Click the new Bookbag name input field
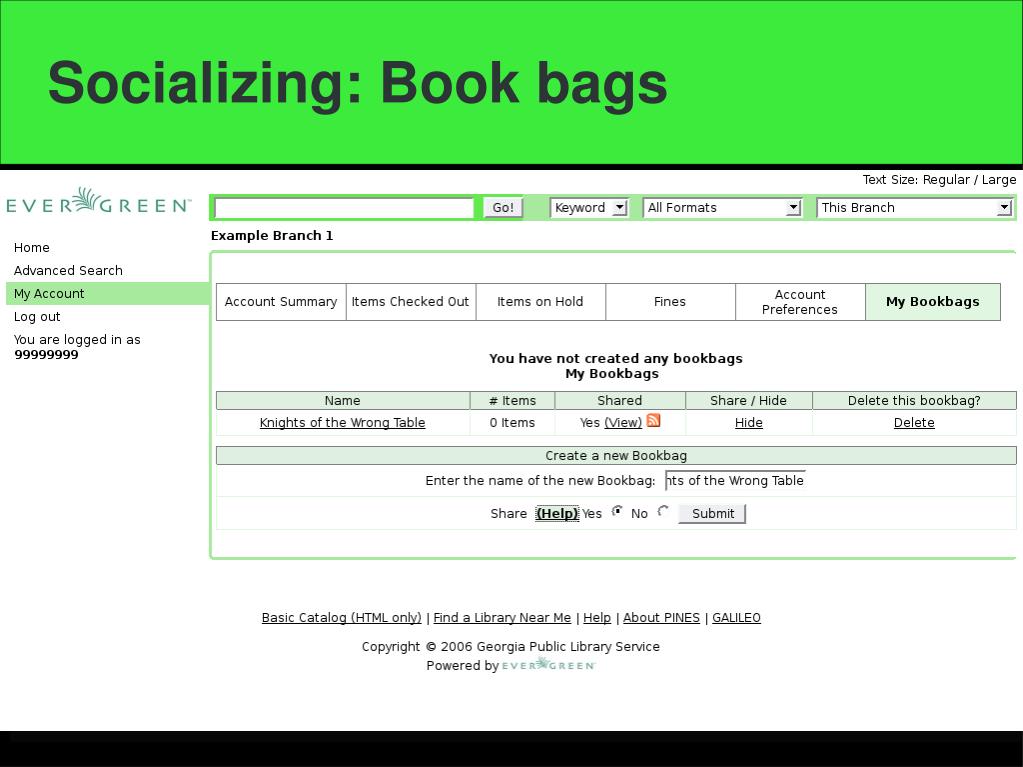 click(x=735, y=481)
